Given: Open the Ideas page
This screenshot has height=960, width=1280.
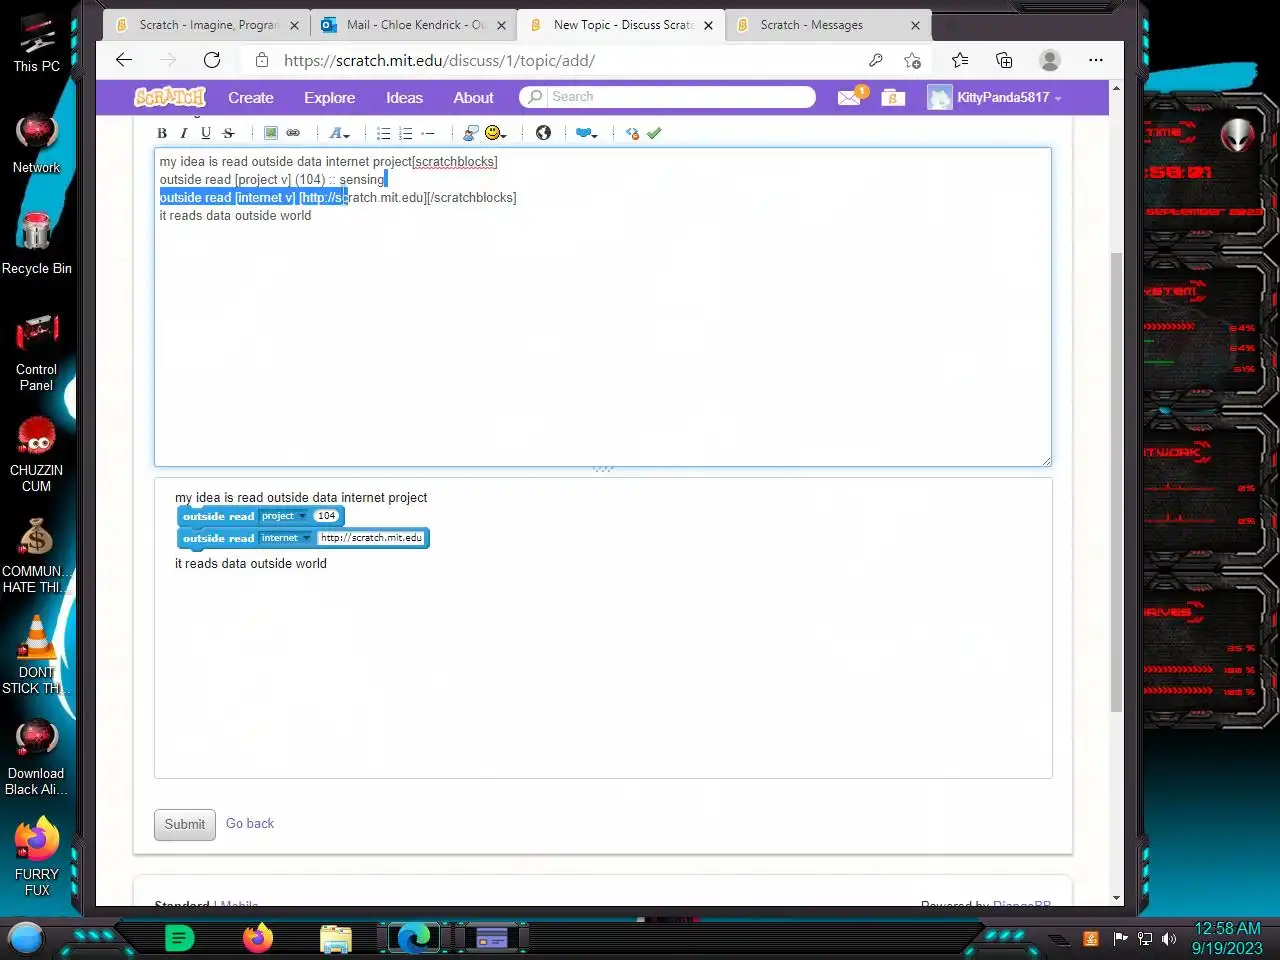Looking at the screenshot, I should pos(404,98).
